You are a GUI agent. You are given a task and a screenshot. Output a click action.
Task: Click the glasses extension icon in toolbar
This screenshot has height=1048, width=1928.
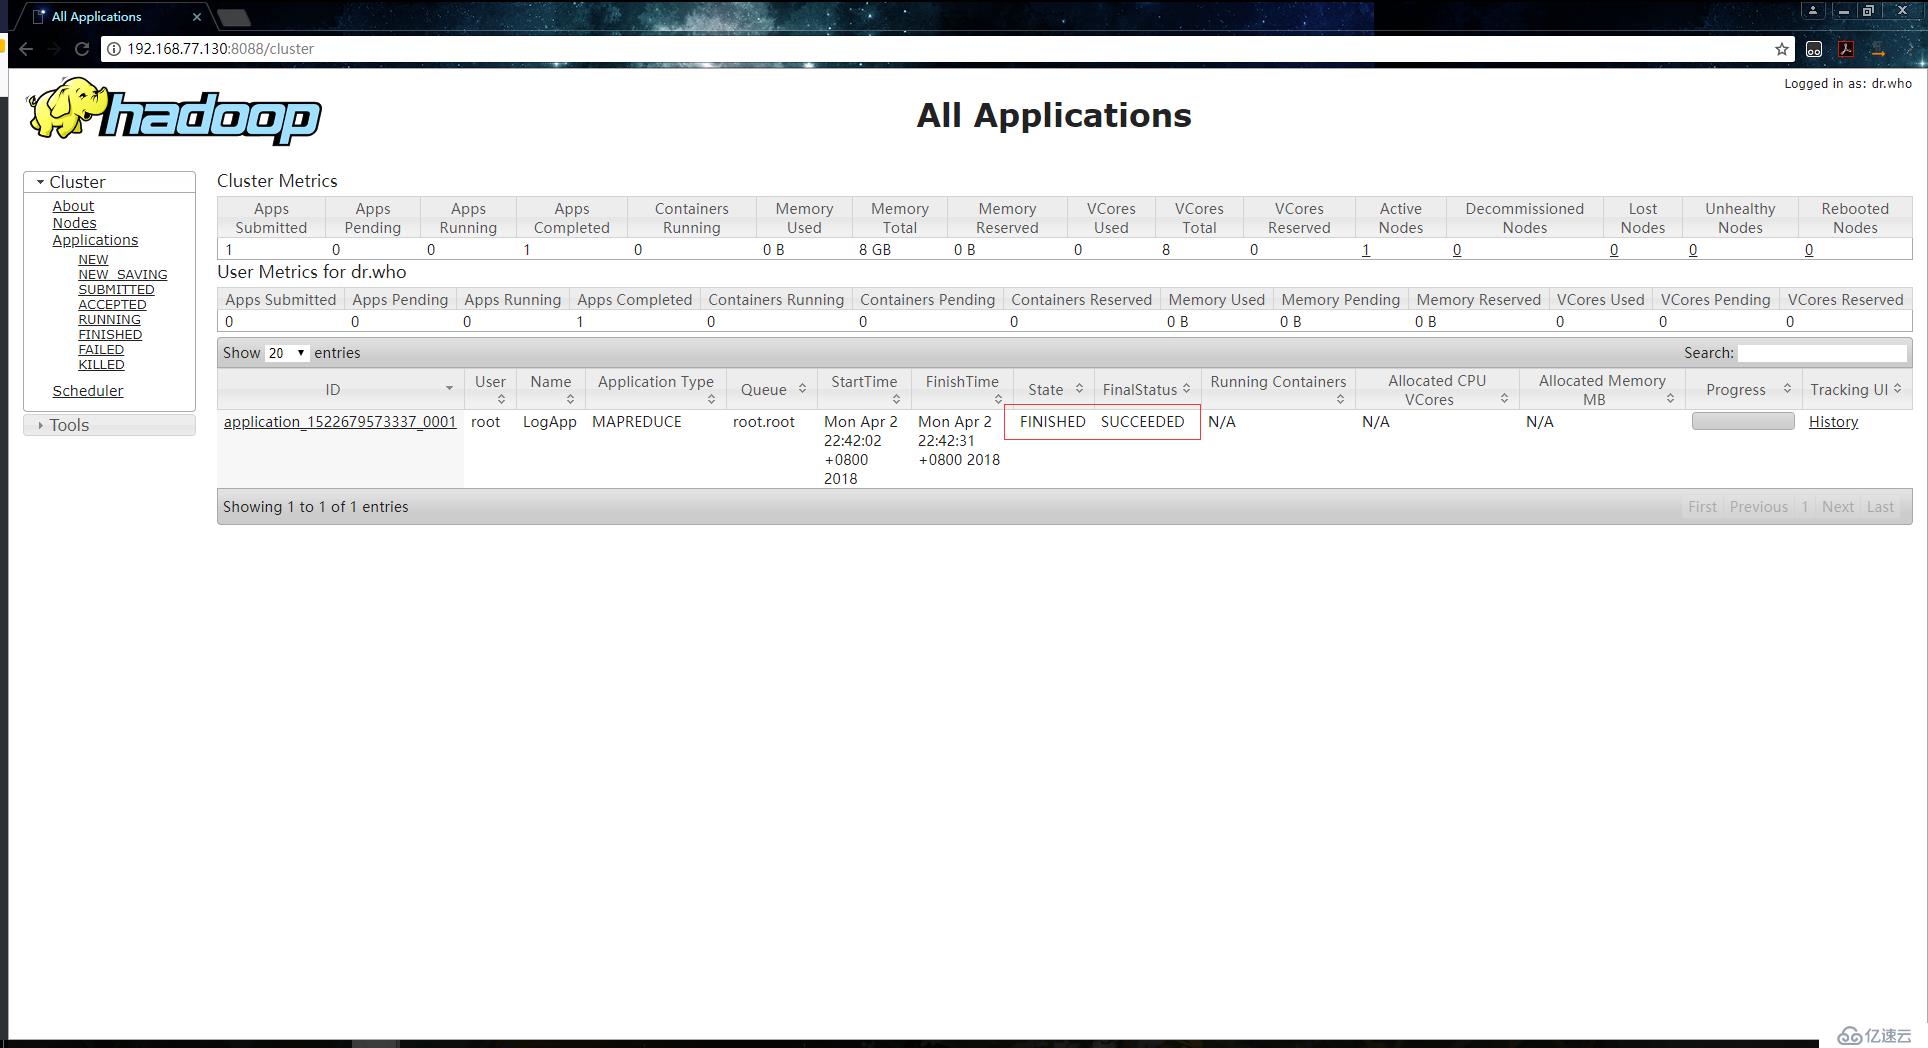tap(1814, 49)
